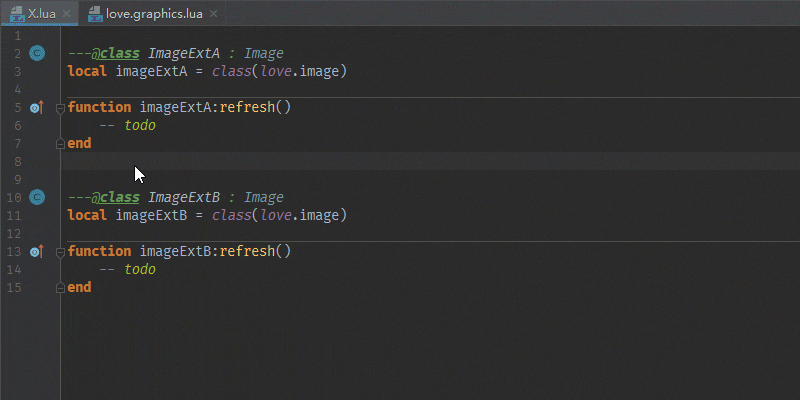Click love.image argument on line 3
The width and height of the screenshot is (800, 400).
[299, 71]
